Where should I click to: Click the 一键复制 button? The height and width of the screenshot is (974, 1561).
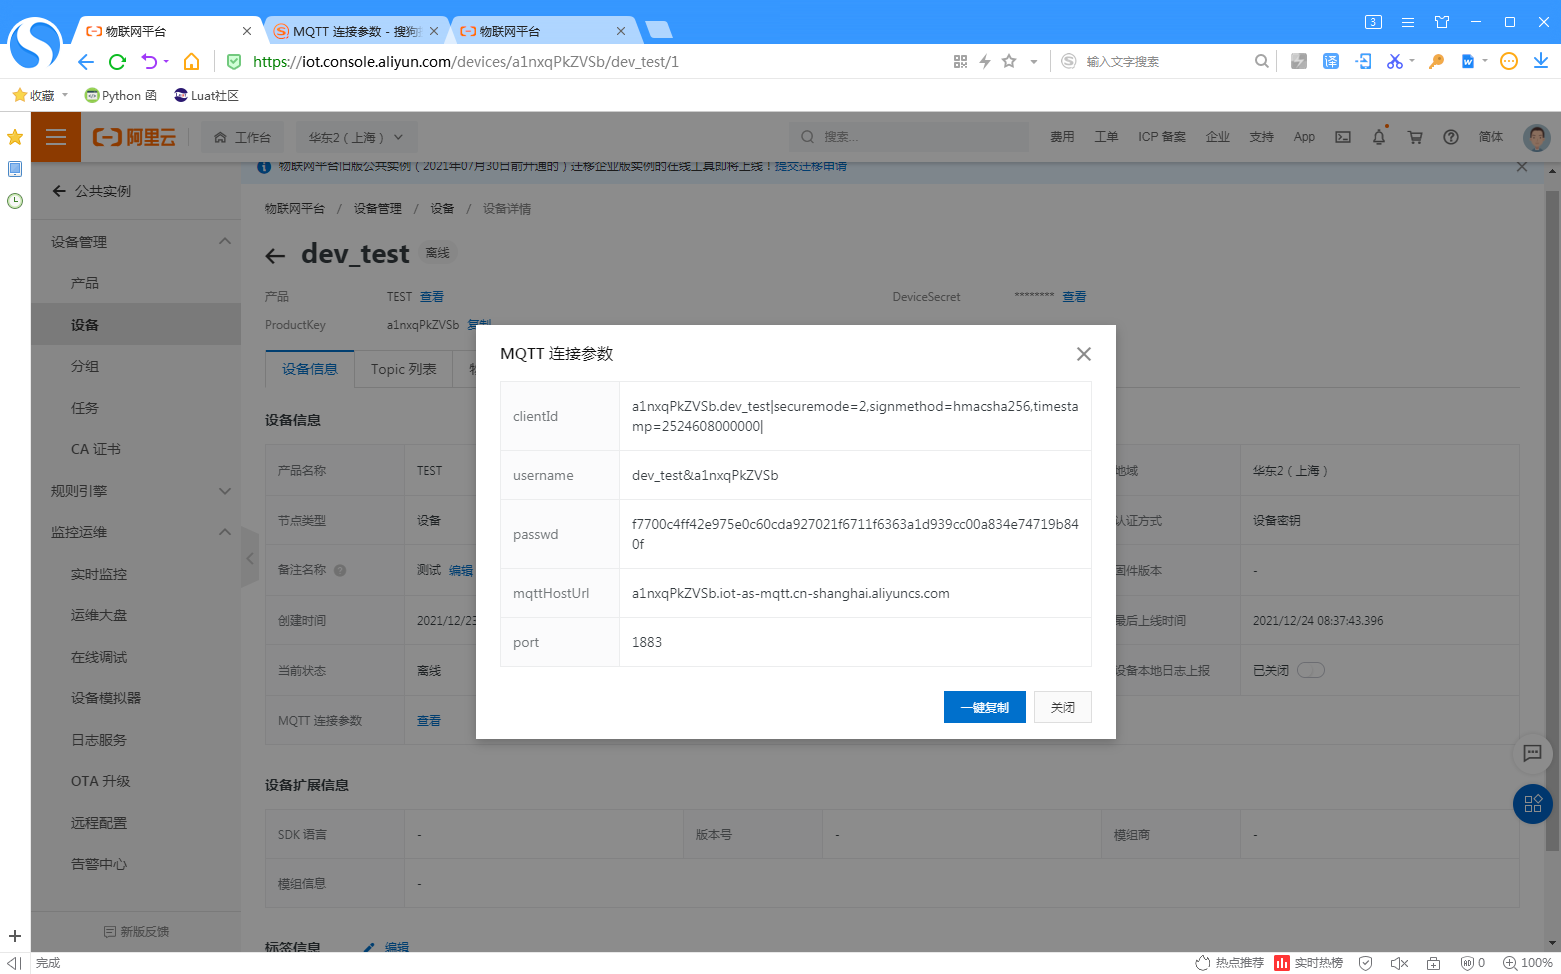[x=985, y=707]
